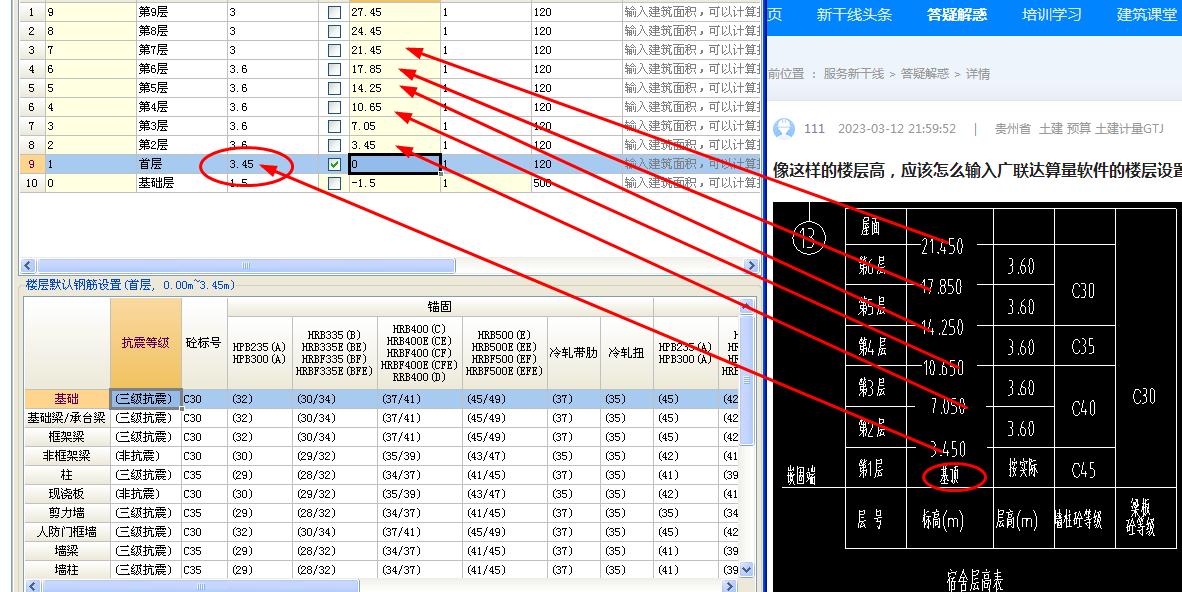Tick the checkbox in the 第8层 row
1182x592 pixels.
(334, 32)
